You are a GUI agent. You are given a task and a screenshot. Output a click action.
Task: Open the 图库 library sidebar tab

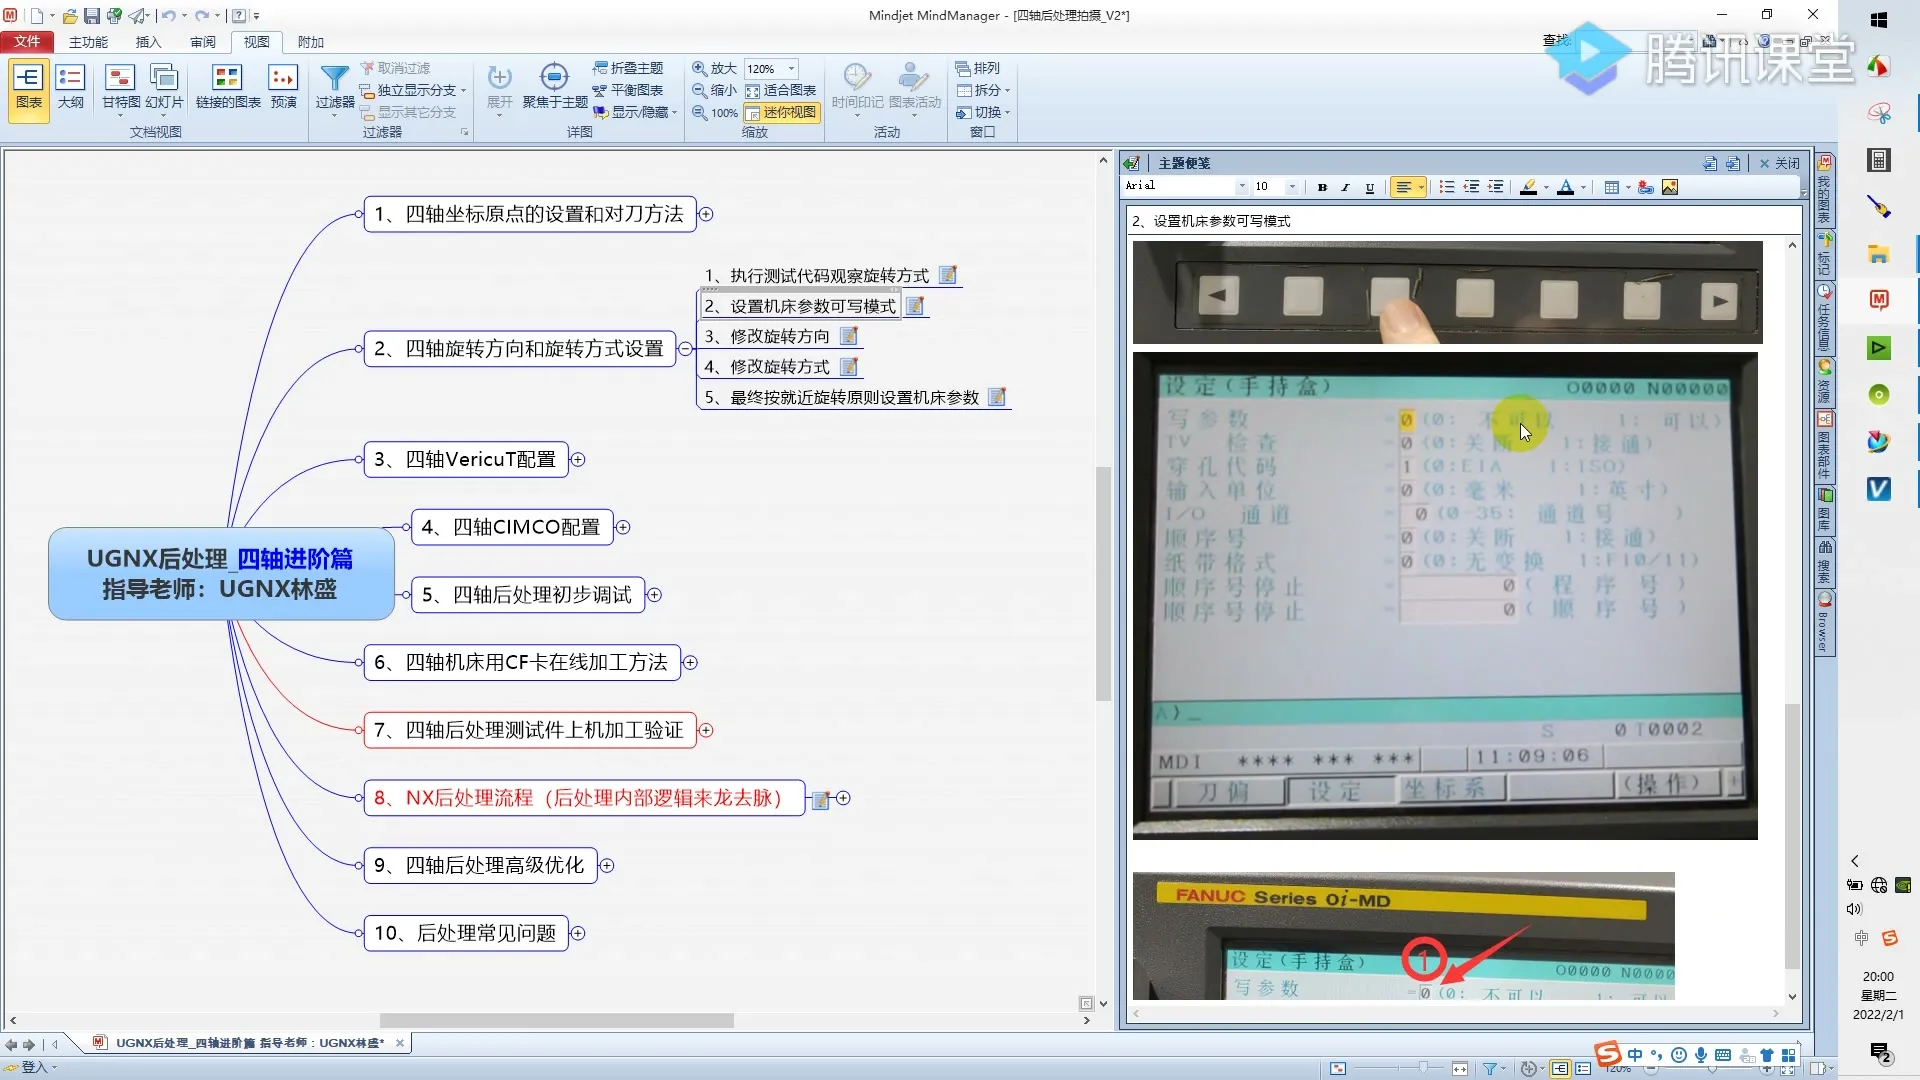point(1825,513)
